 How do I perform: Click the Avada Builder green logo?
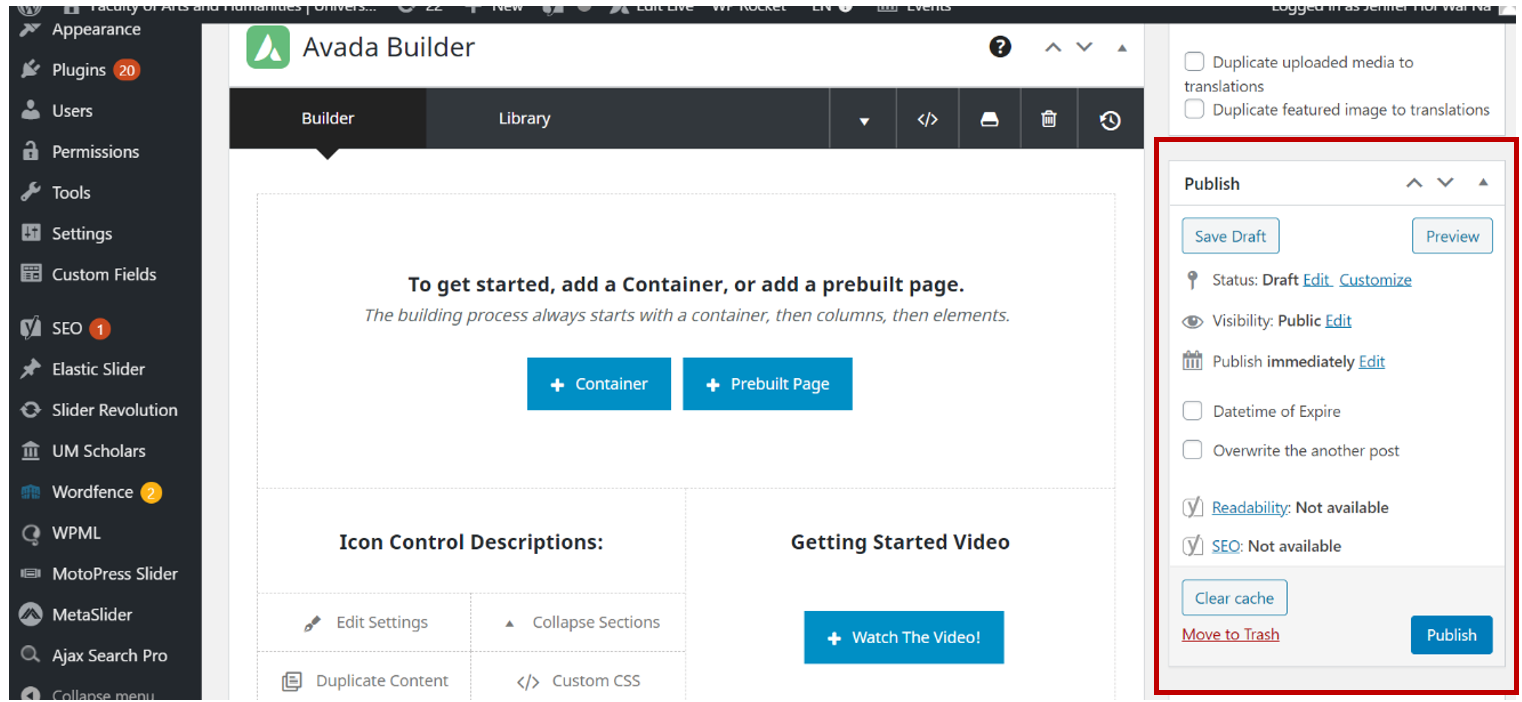(268, 47)
